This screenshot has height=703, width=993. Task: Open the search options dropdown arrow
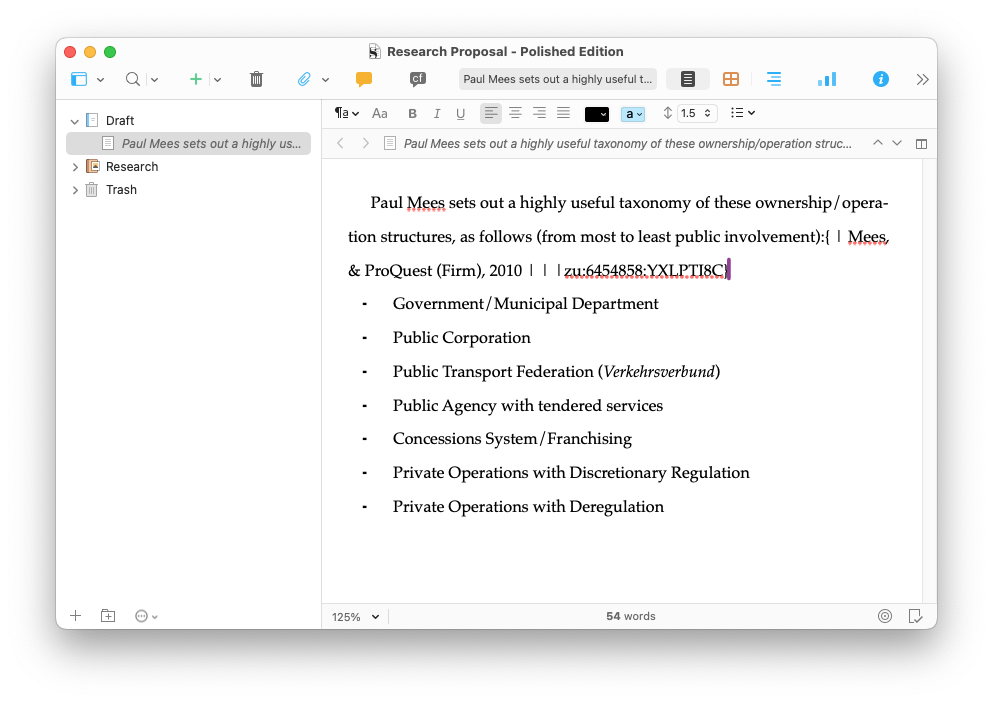click(x=155, y=80)
